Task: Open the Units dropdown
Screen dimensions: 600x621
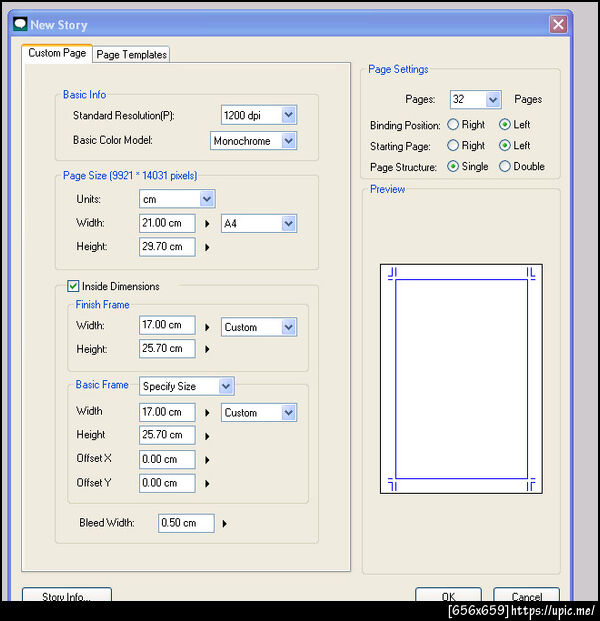Action: (177, 199)
